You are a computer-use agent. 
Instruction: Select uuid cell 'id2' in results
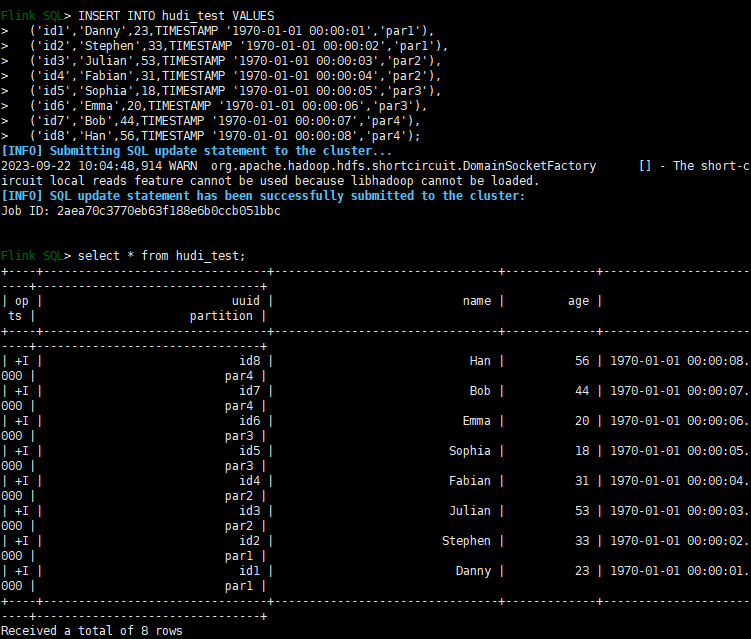click(x=250, y=541)
